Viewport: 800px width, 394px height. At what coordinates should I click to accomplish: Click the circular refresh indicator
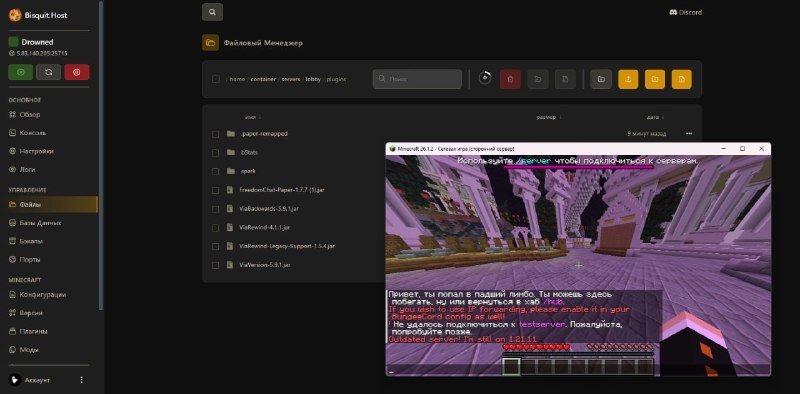coord(485,78)
